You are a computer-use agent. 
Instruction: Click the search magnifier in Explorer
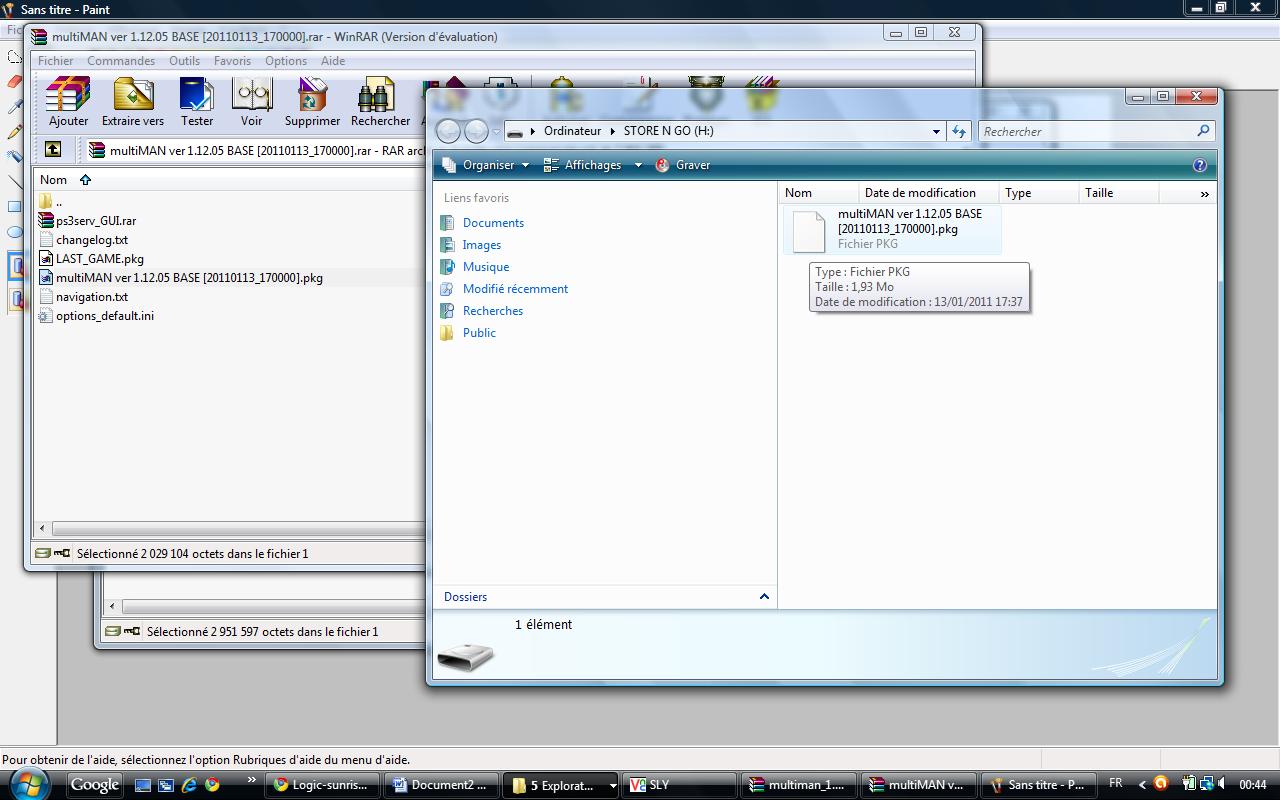tap(1203, 131)
